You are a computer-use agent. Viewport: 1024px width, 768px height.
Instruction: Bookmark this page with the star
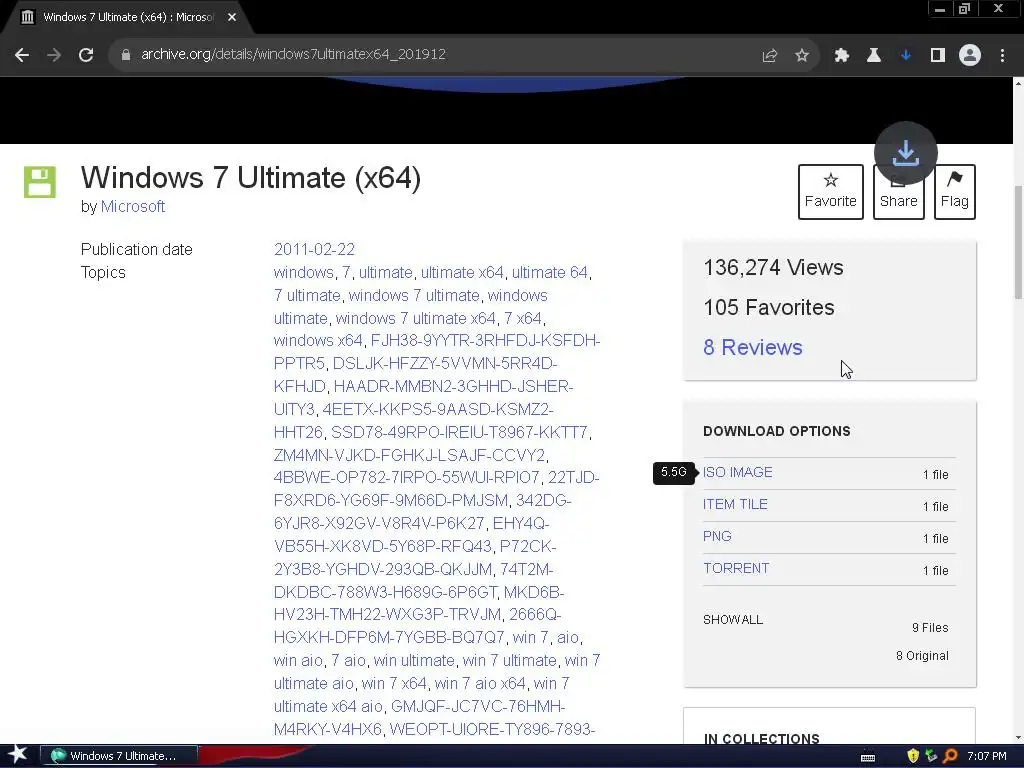click(802, 56)
